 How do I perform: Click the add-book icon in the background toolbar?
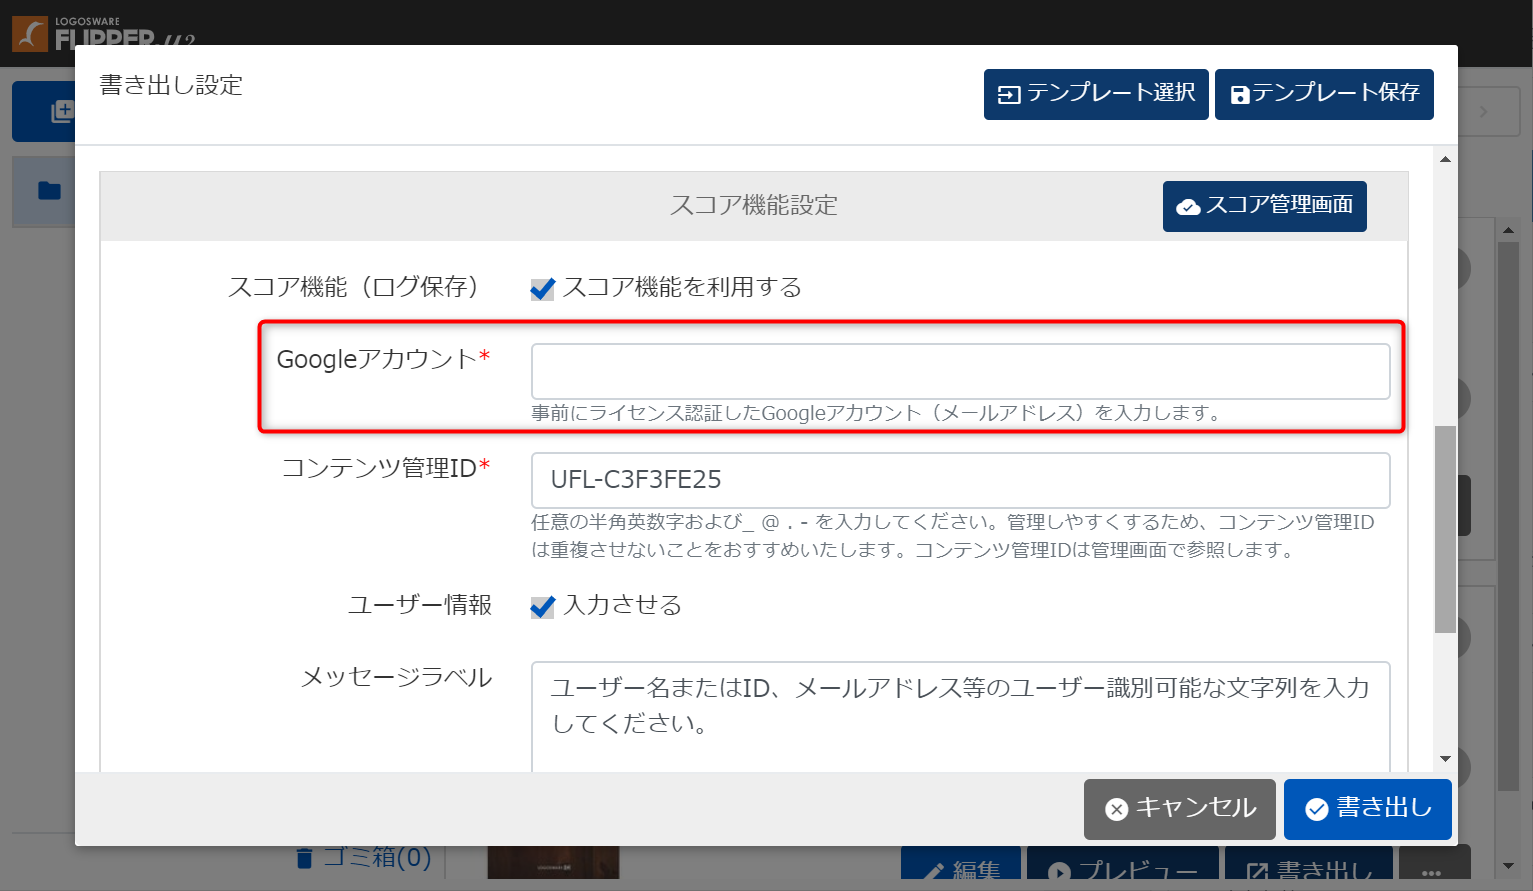pos(62,111)
